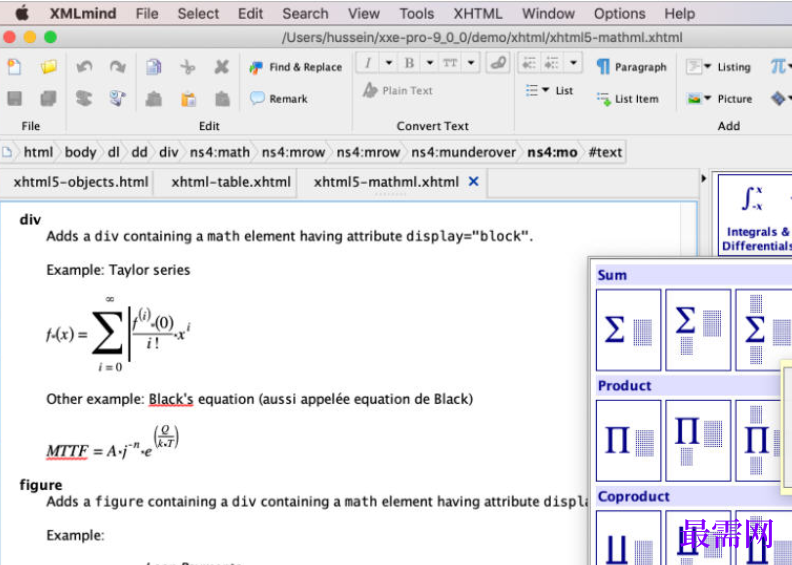Open the dropdown arrow beside TT
Screen dimensions: 792x565
click(x=471, y=63)
